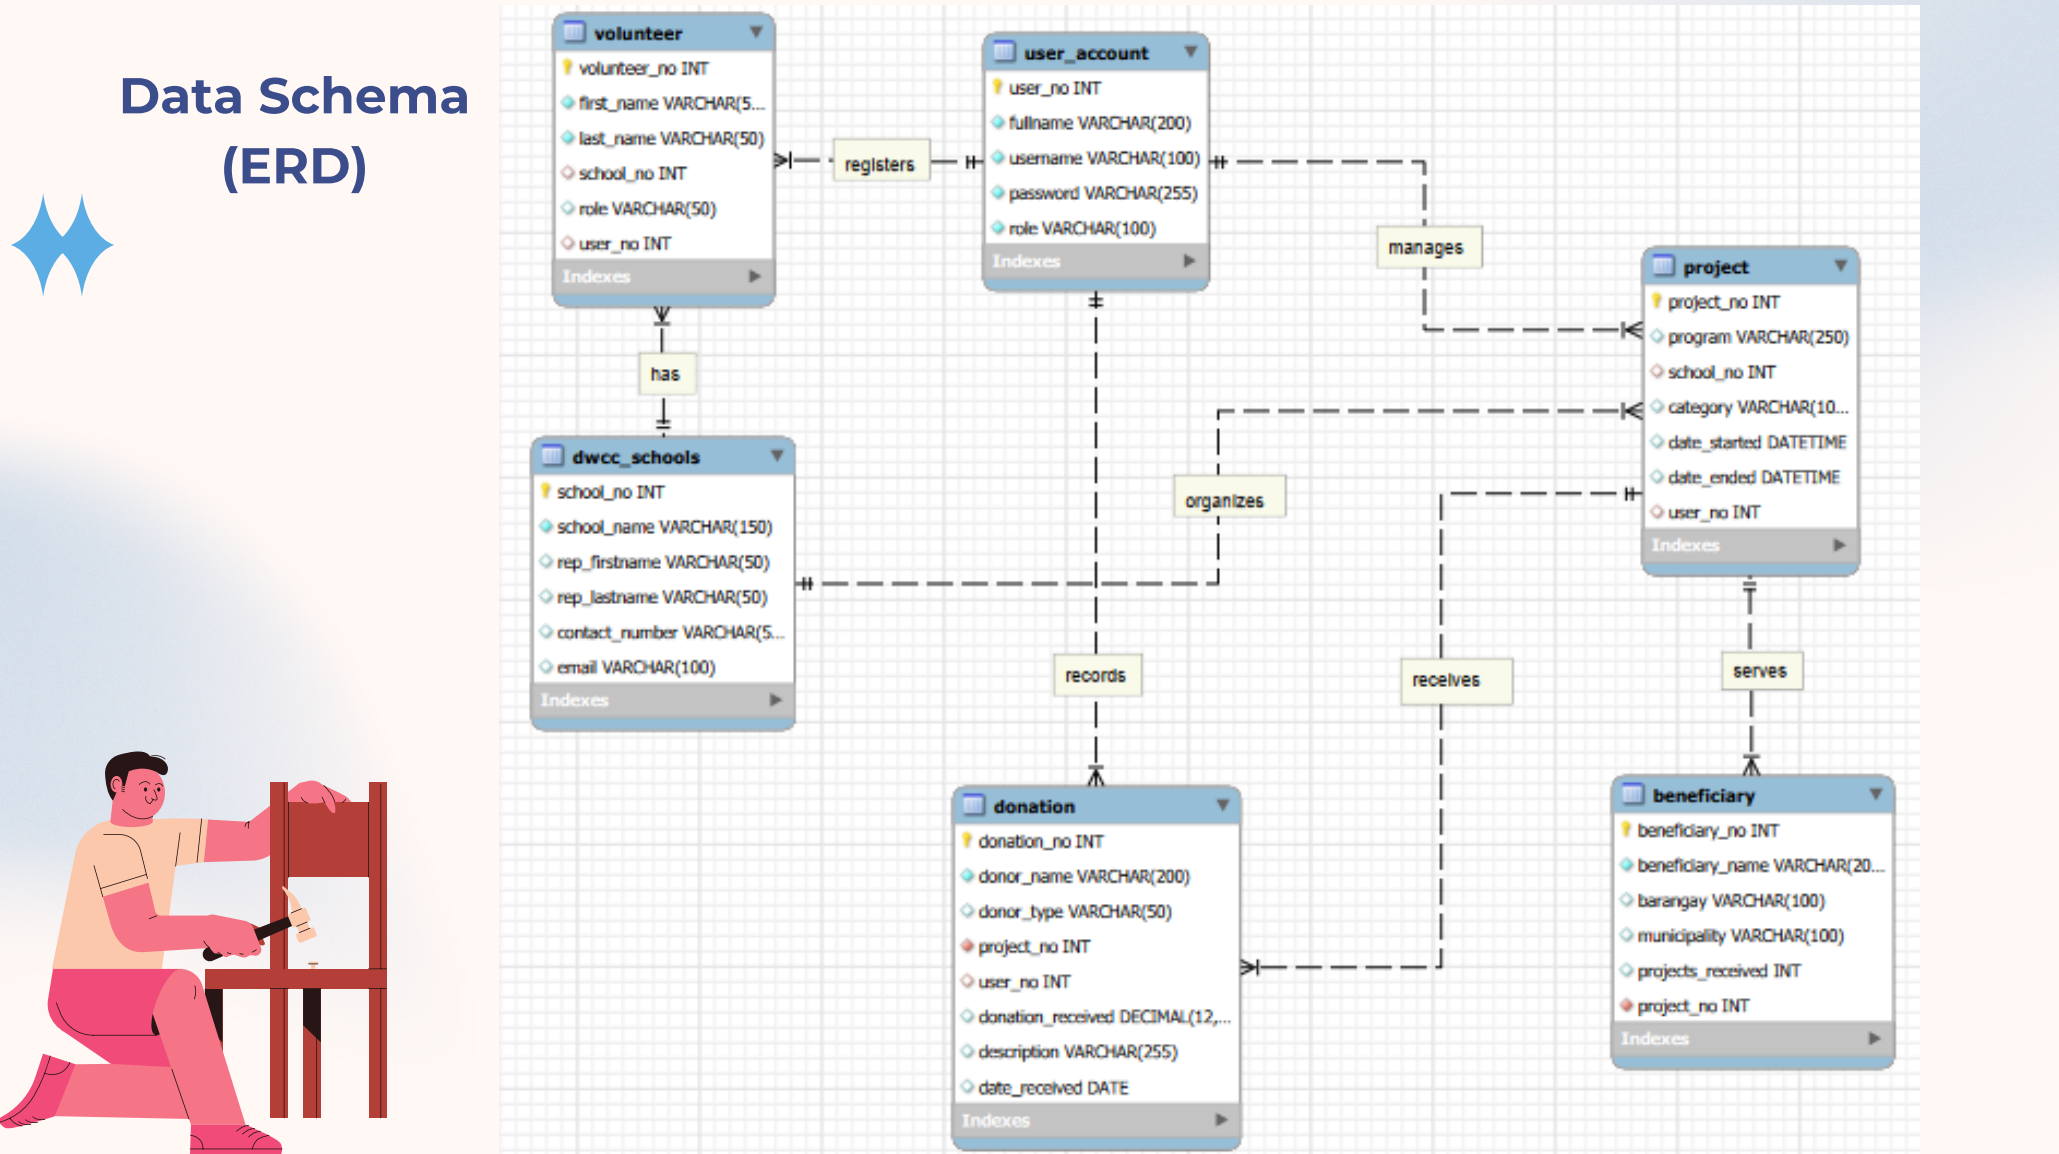Expand Indexes in dwcc_schools table
2059x1154 pixels.
click(775, 700)
